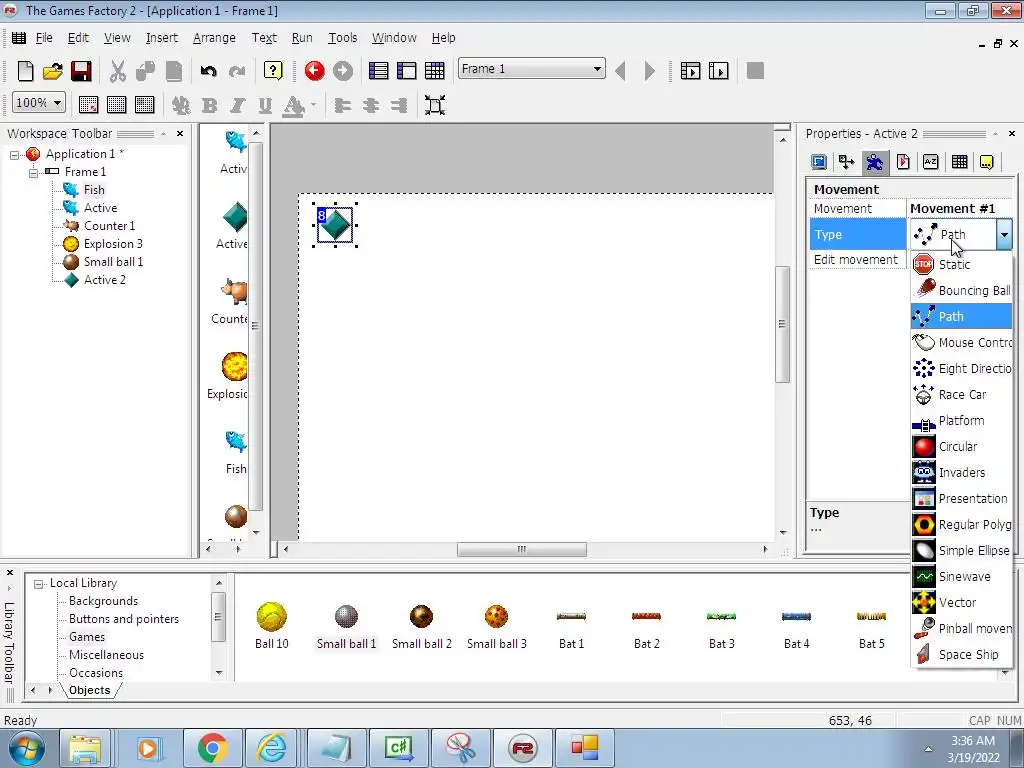This screenshot has width=1024, height=768.
Task: Switch to the Objects library tab
Action: pos(89,690)
